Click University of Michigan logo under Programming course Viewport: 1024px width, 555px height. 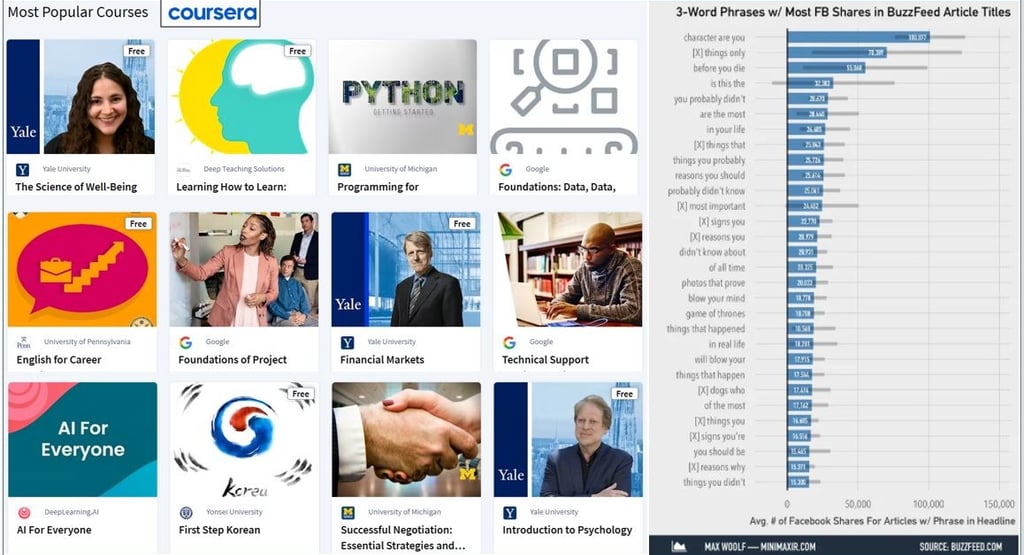pos(344,170)
